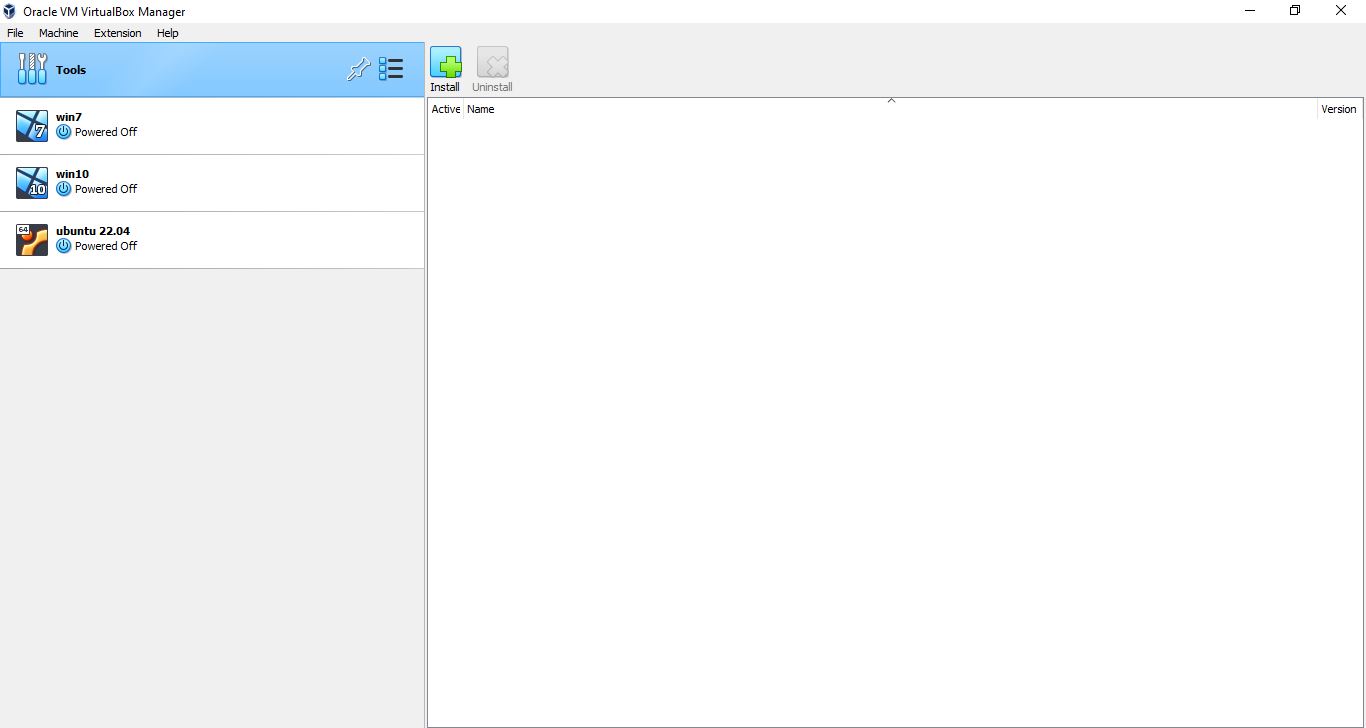
Task: Restore down the VirtualBox Manager window
Action: [x=1295, y=11]
